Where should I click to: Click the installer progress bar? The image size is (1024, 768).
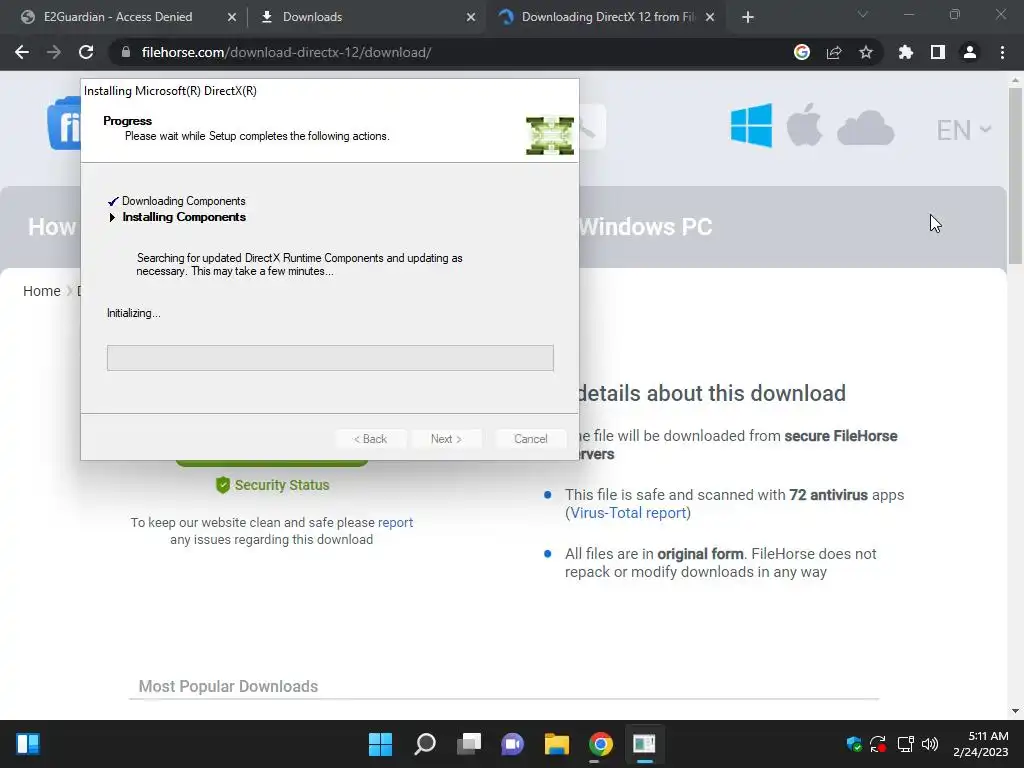tap(330, 358)
